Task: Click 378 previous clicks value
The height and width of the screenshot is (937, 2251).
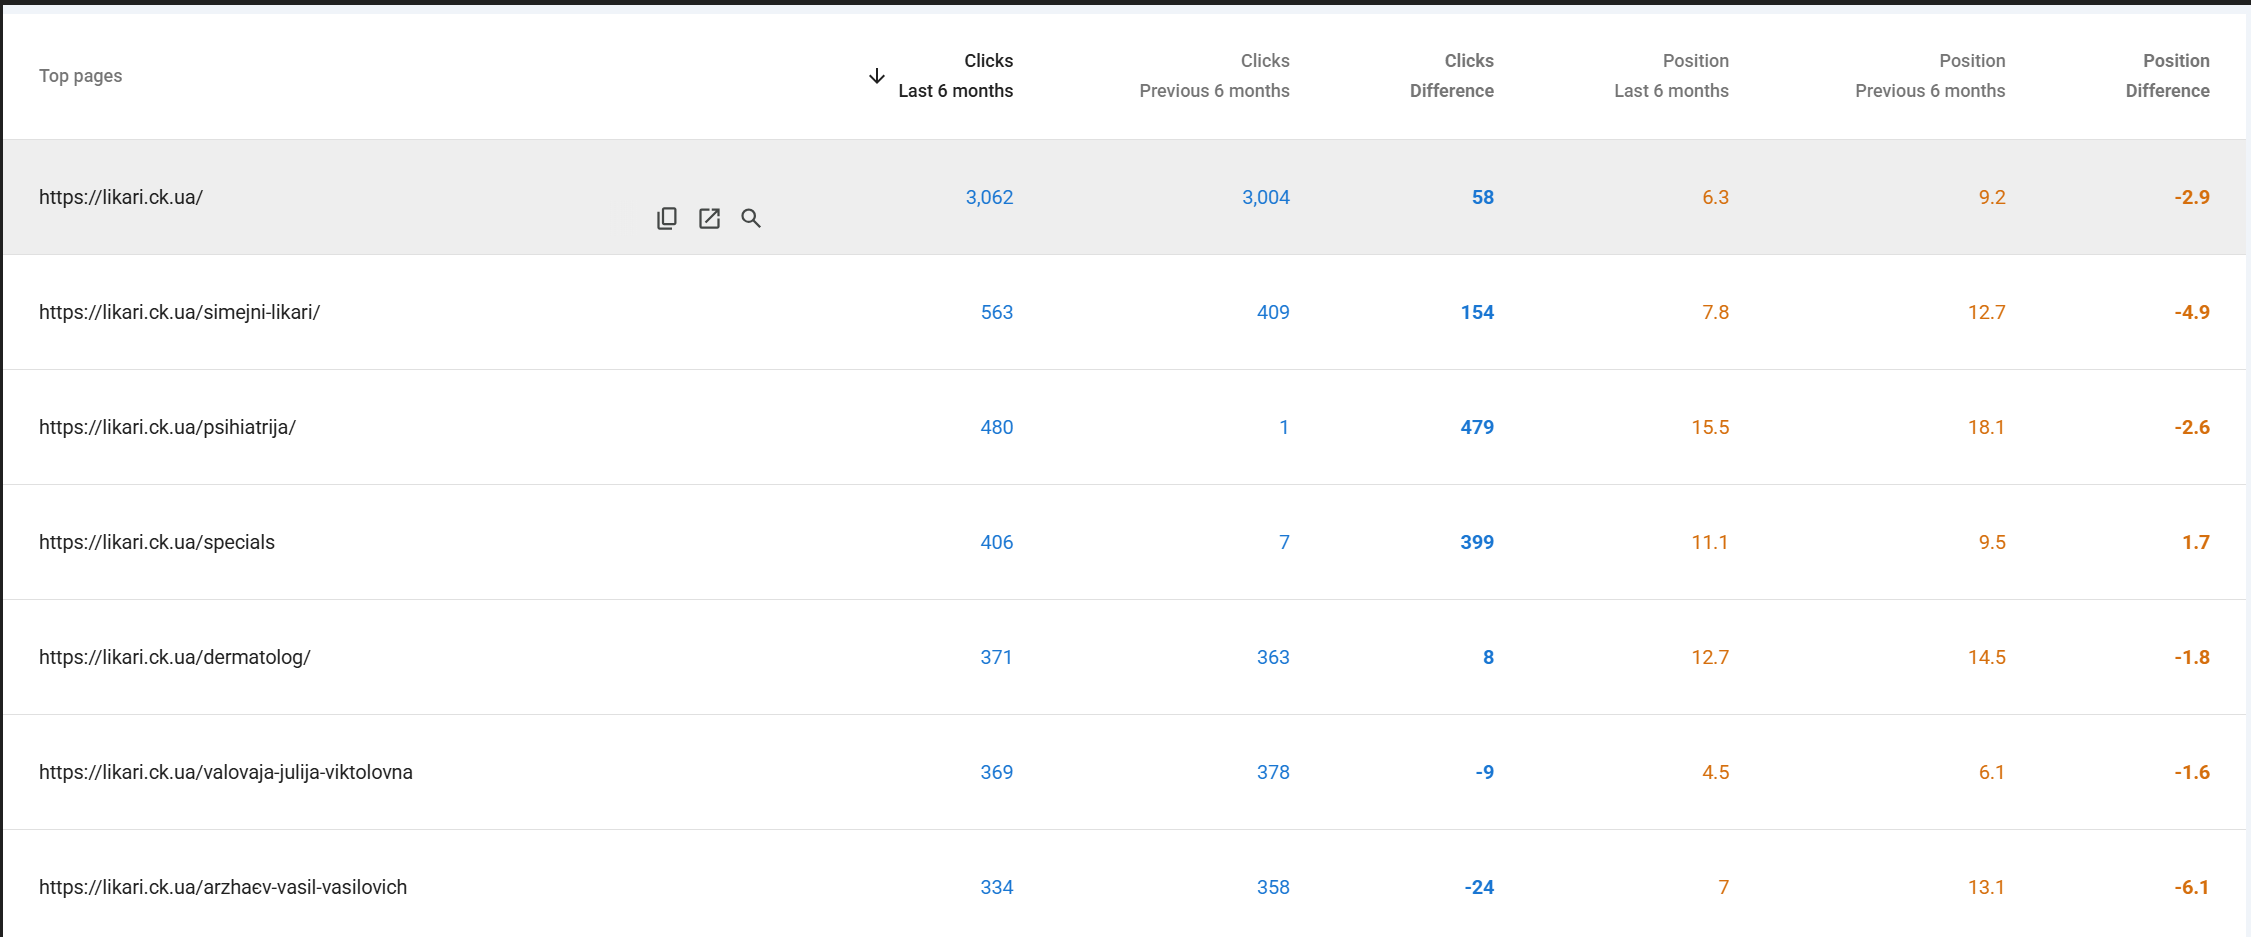Action: (1273, 772)
